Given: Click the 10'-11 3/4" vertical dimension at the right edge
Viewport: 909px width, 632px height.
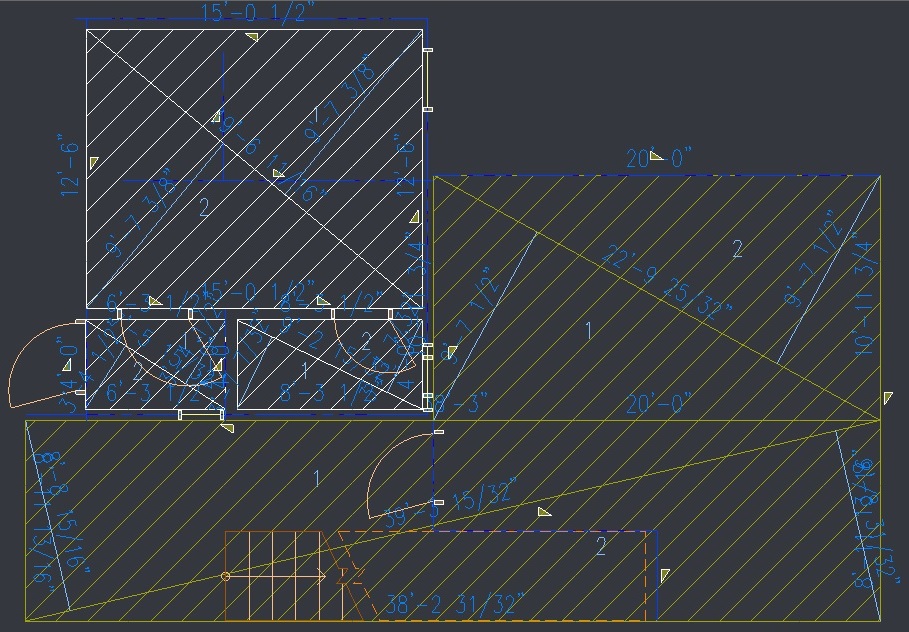Looking at the screenshot, I should point(864,294).
